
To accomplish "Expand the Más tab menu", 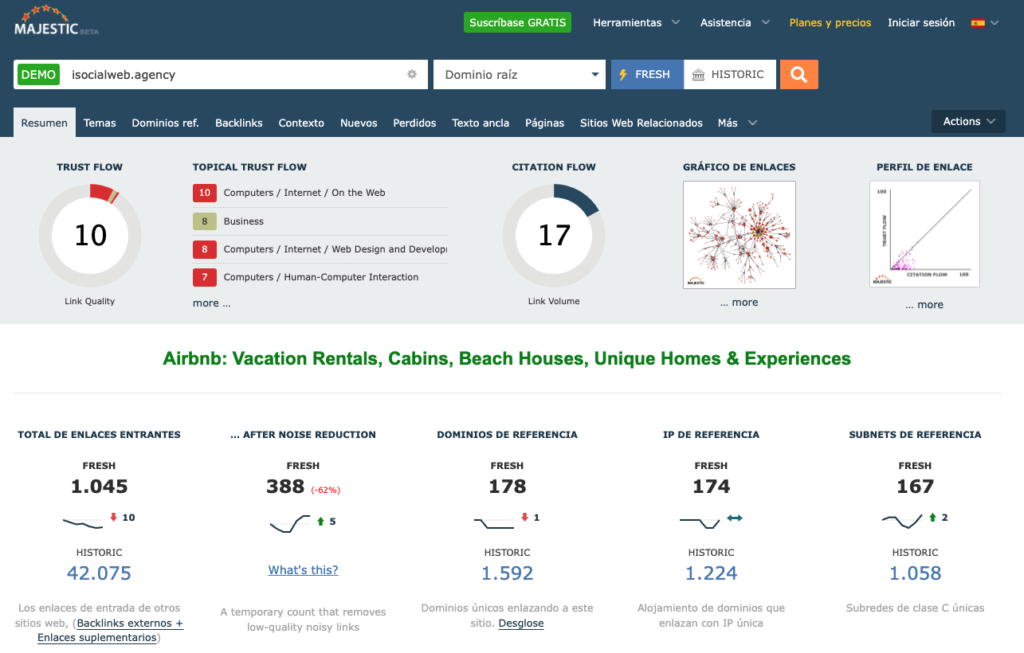I will [737, 123].
